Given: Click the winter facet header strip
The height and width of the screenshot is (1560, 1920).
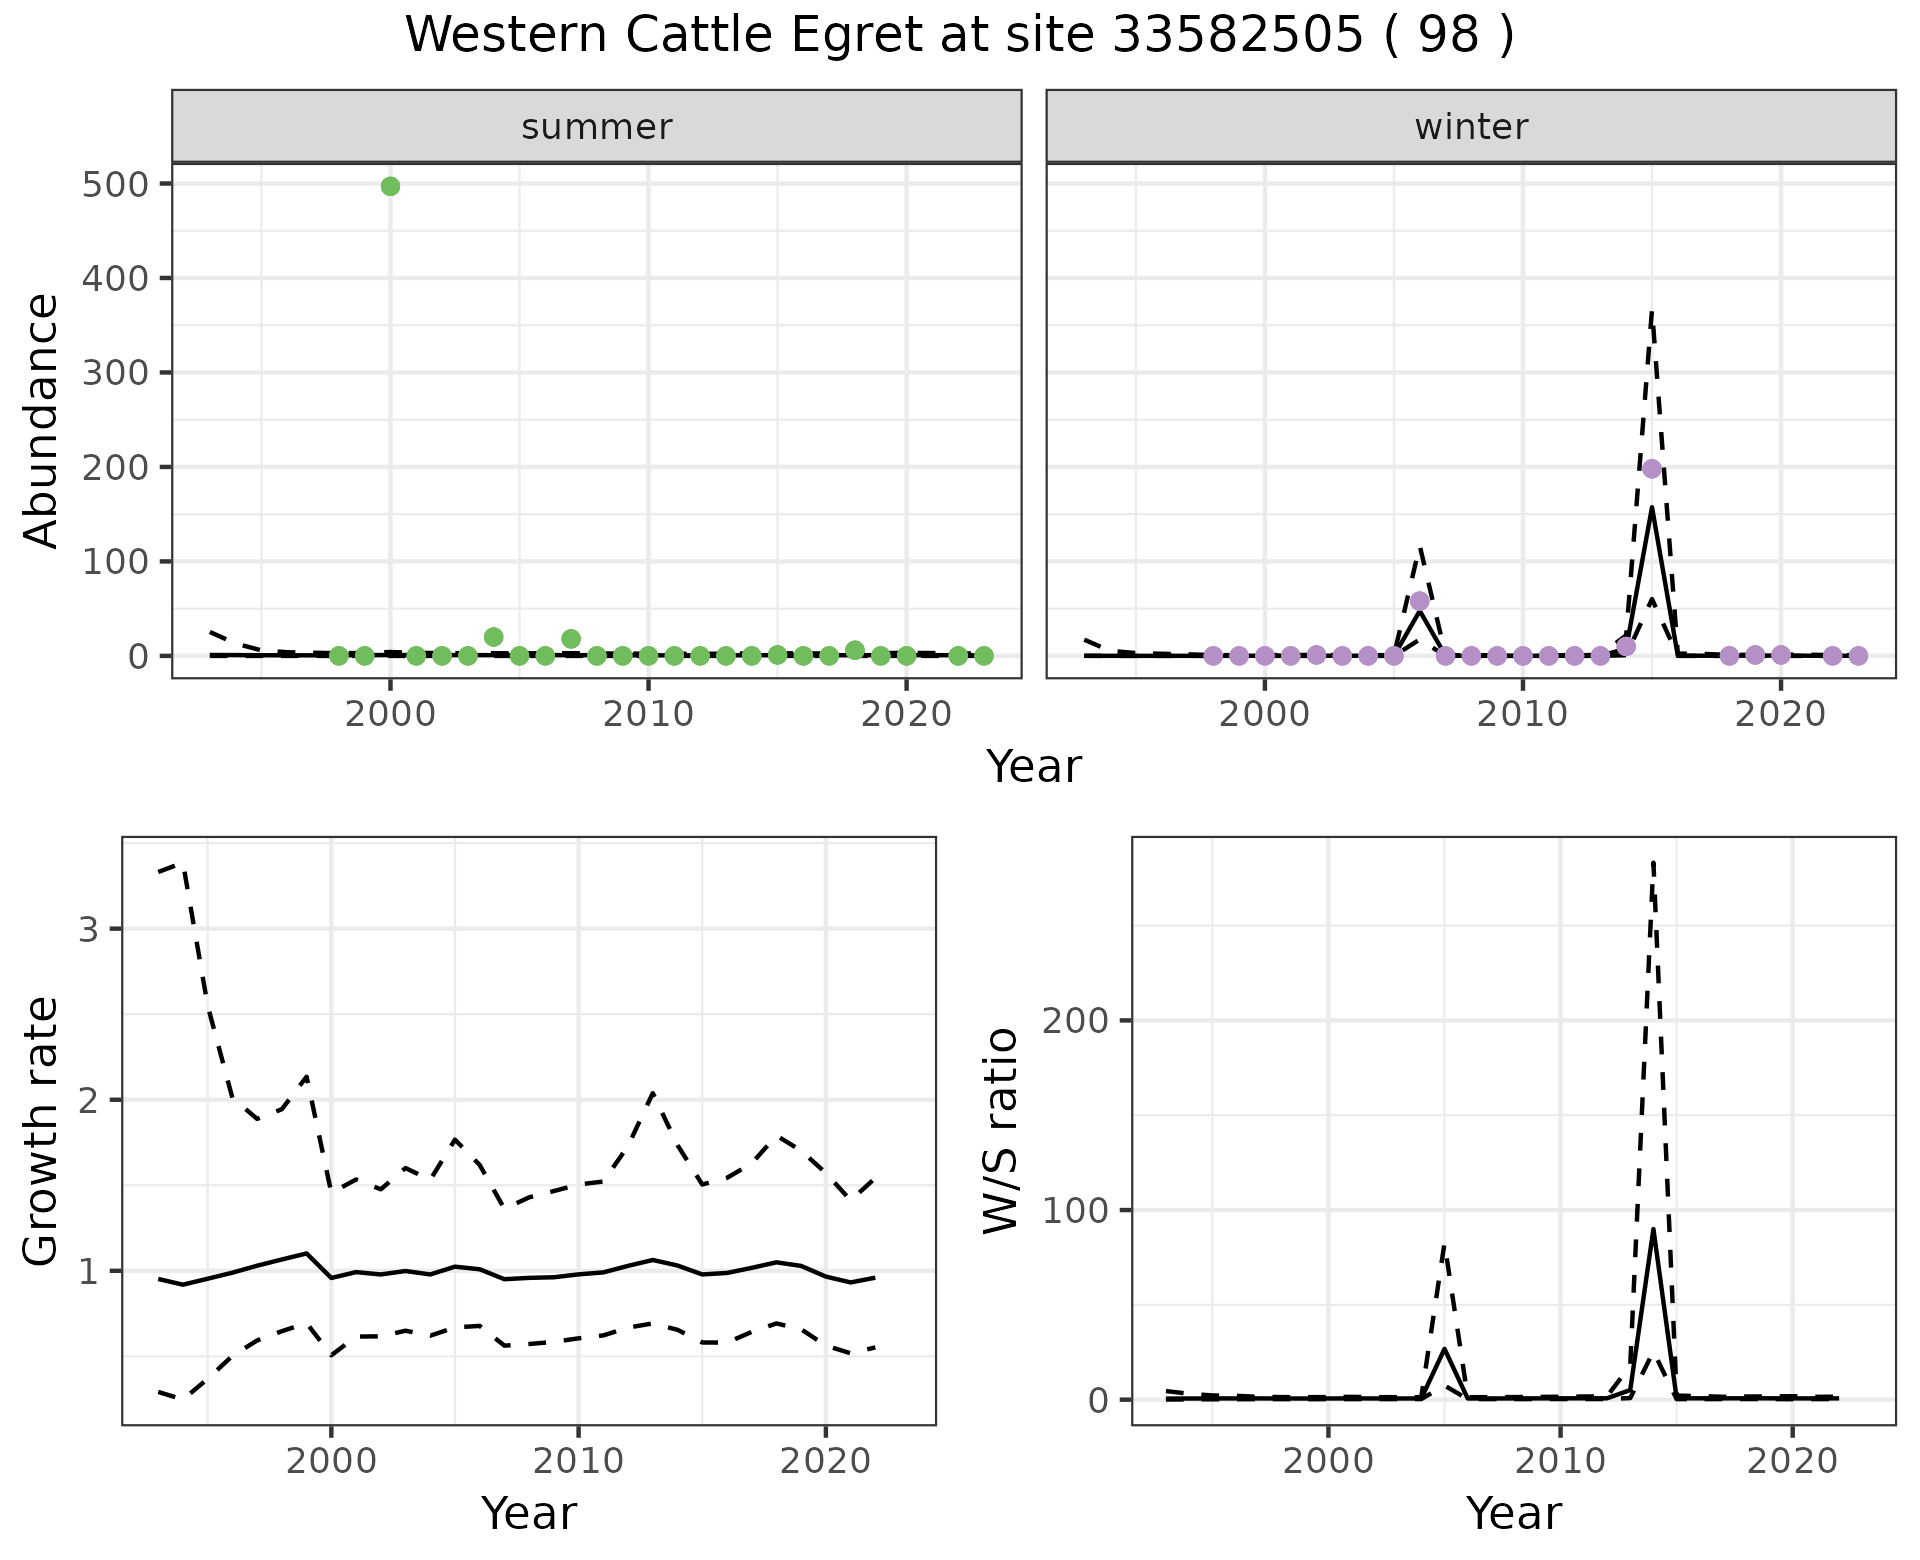Looking at the screenshot, I should (1471, 127).
